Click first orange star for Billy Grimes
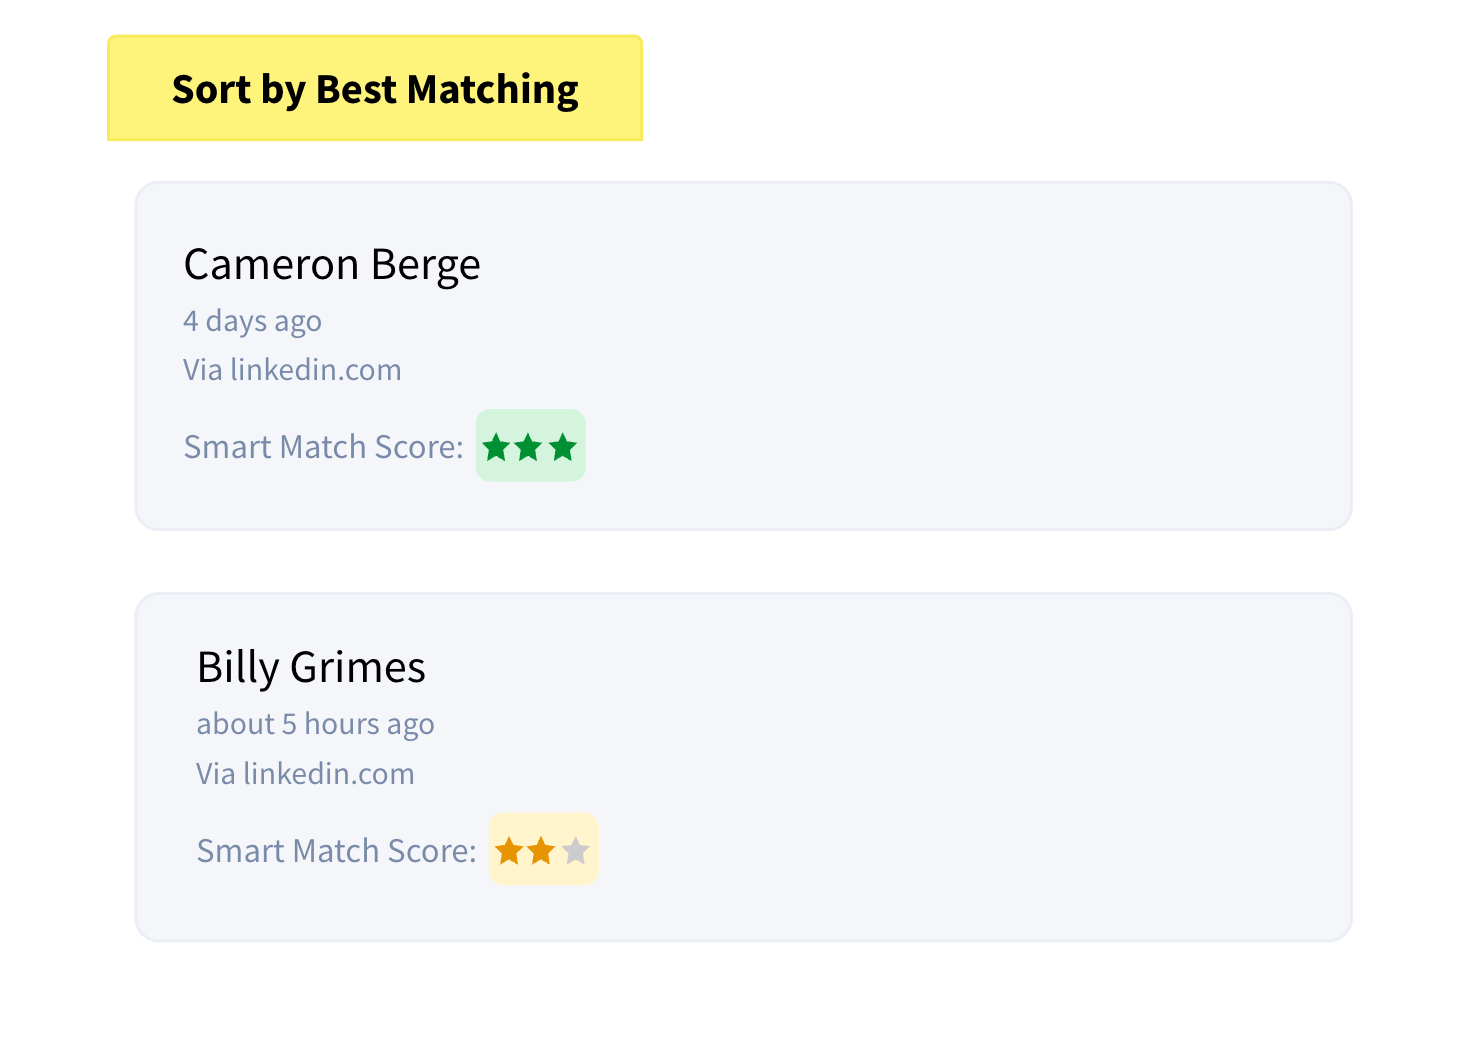This screenshot has width=1458, height=1056. click(509, 851)
